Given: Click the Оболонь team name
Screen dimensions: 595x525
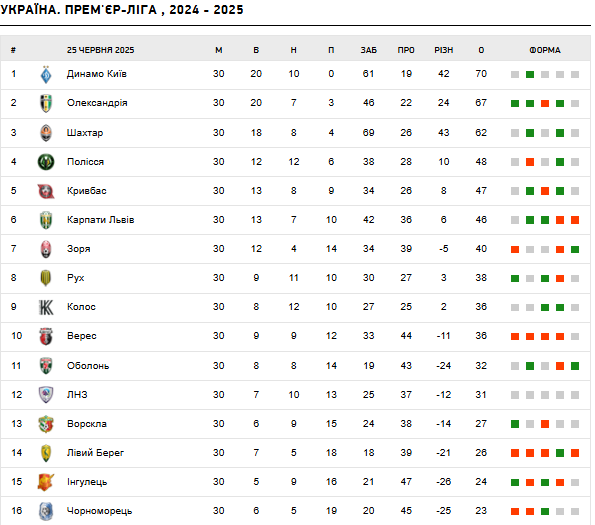Looking at the screenshot, I should click(x=88, y=366).
